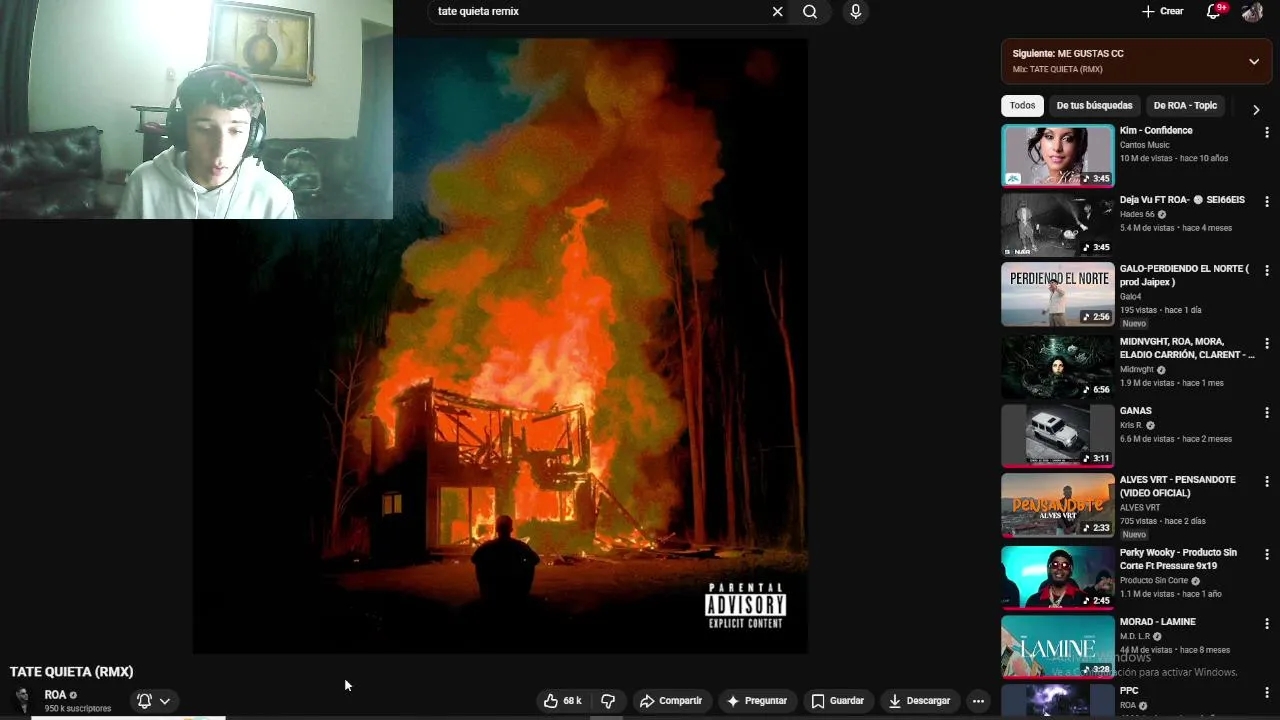This screenshot has width=1280, height=720.
Task: Start voice search with microphone icon
Action: [x=855, y=12]
